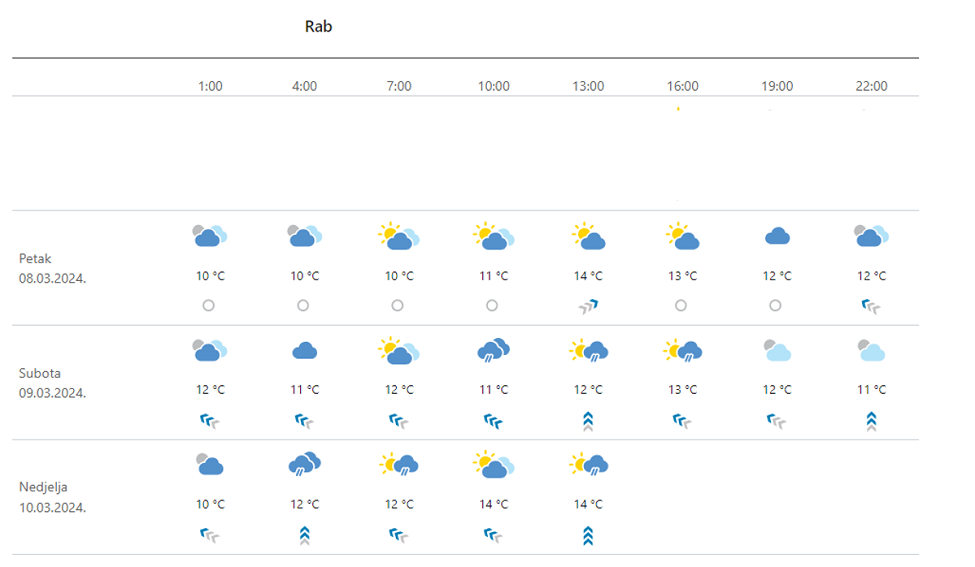Viewport: 975px width, 567px height.
Task: Click the solid cloud icon at Subota 4:00
Action: pos(304,351)
